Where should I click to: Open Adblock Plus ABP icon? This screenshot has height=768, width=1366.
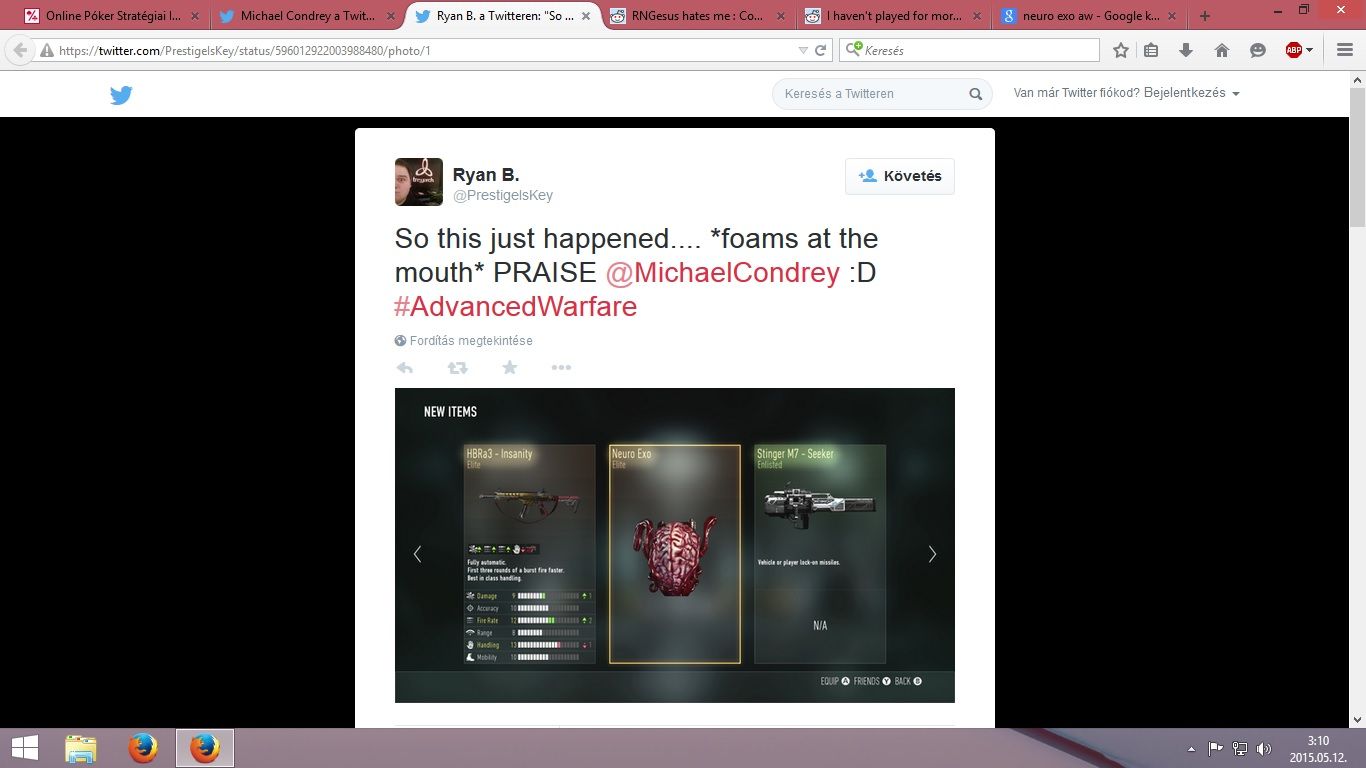tap(1294, 50)
